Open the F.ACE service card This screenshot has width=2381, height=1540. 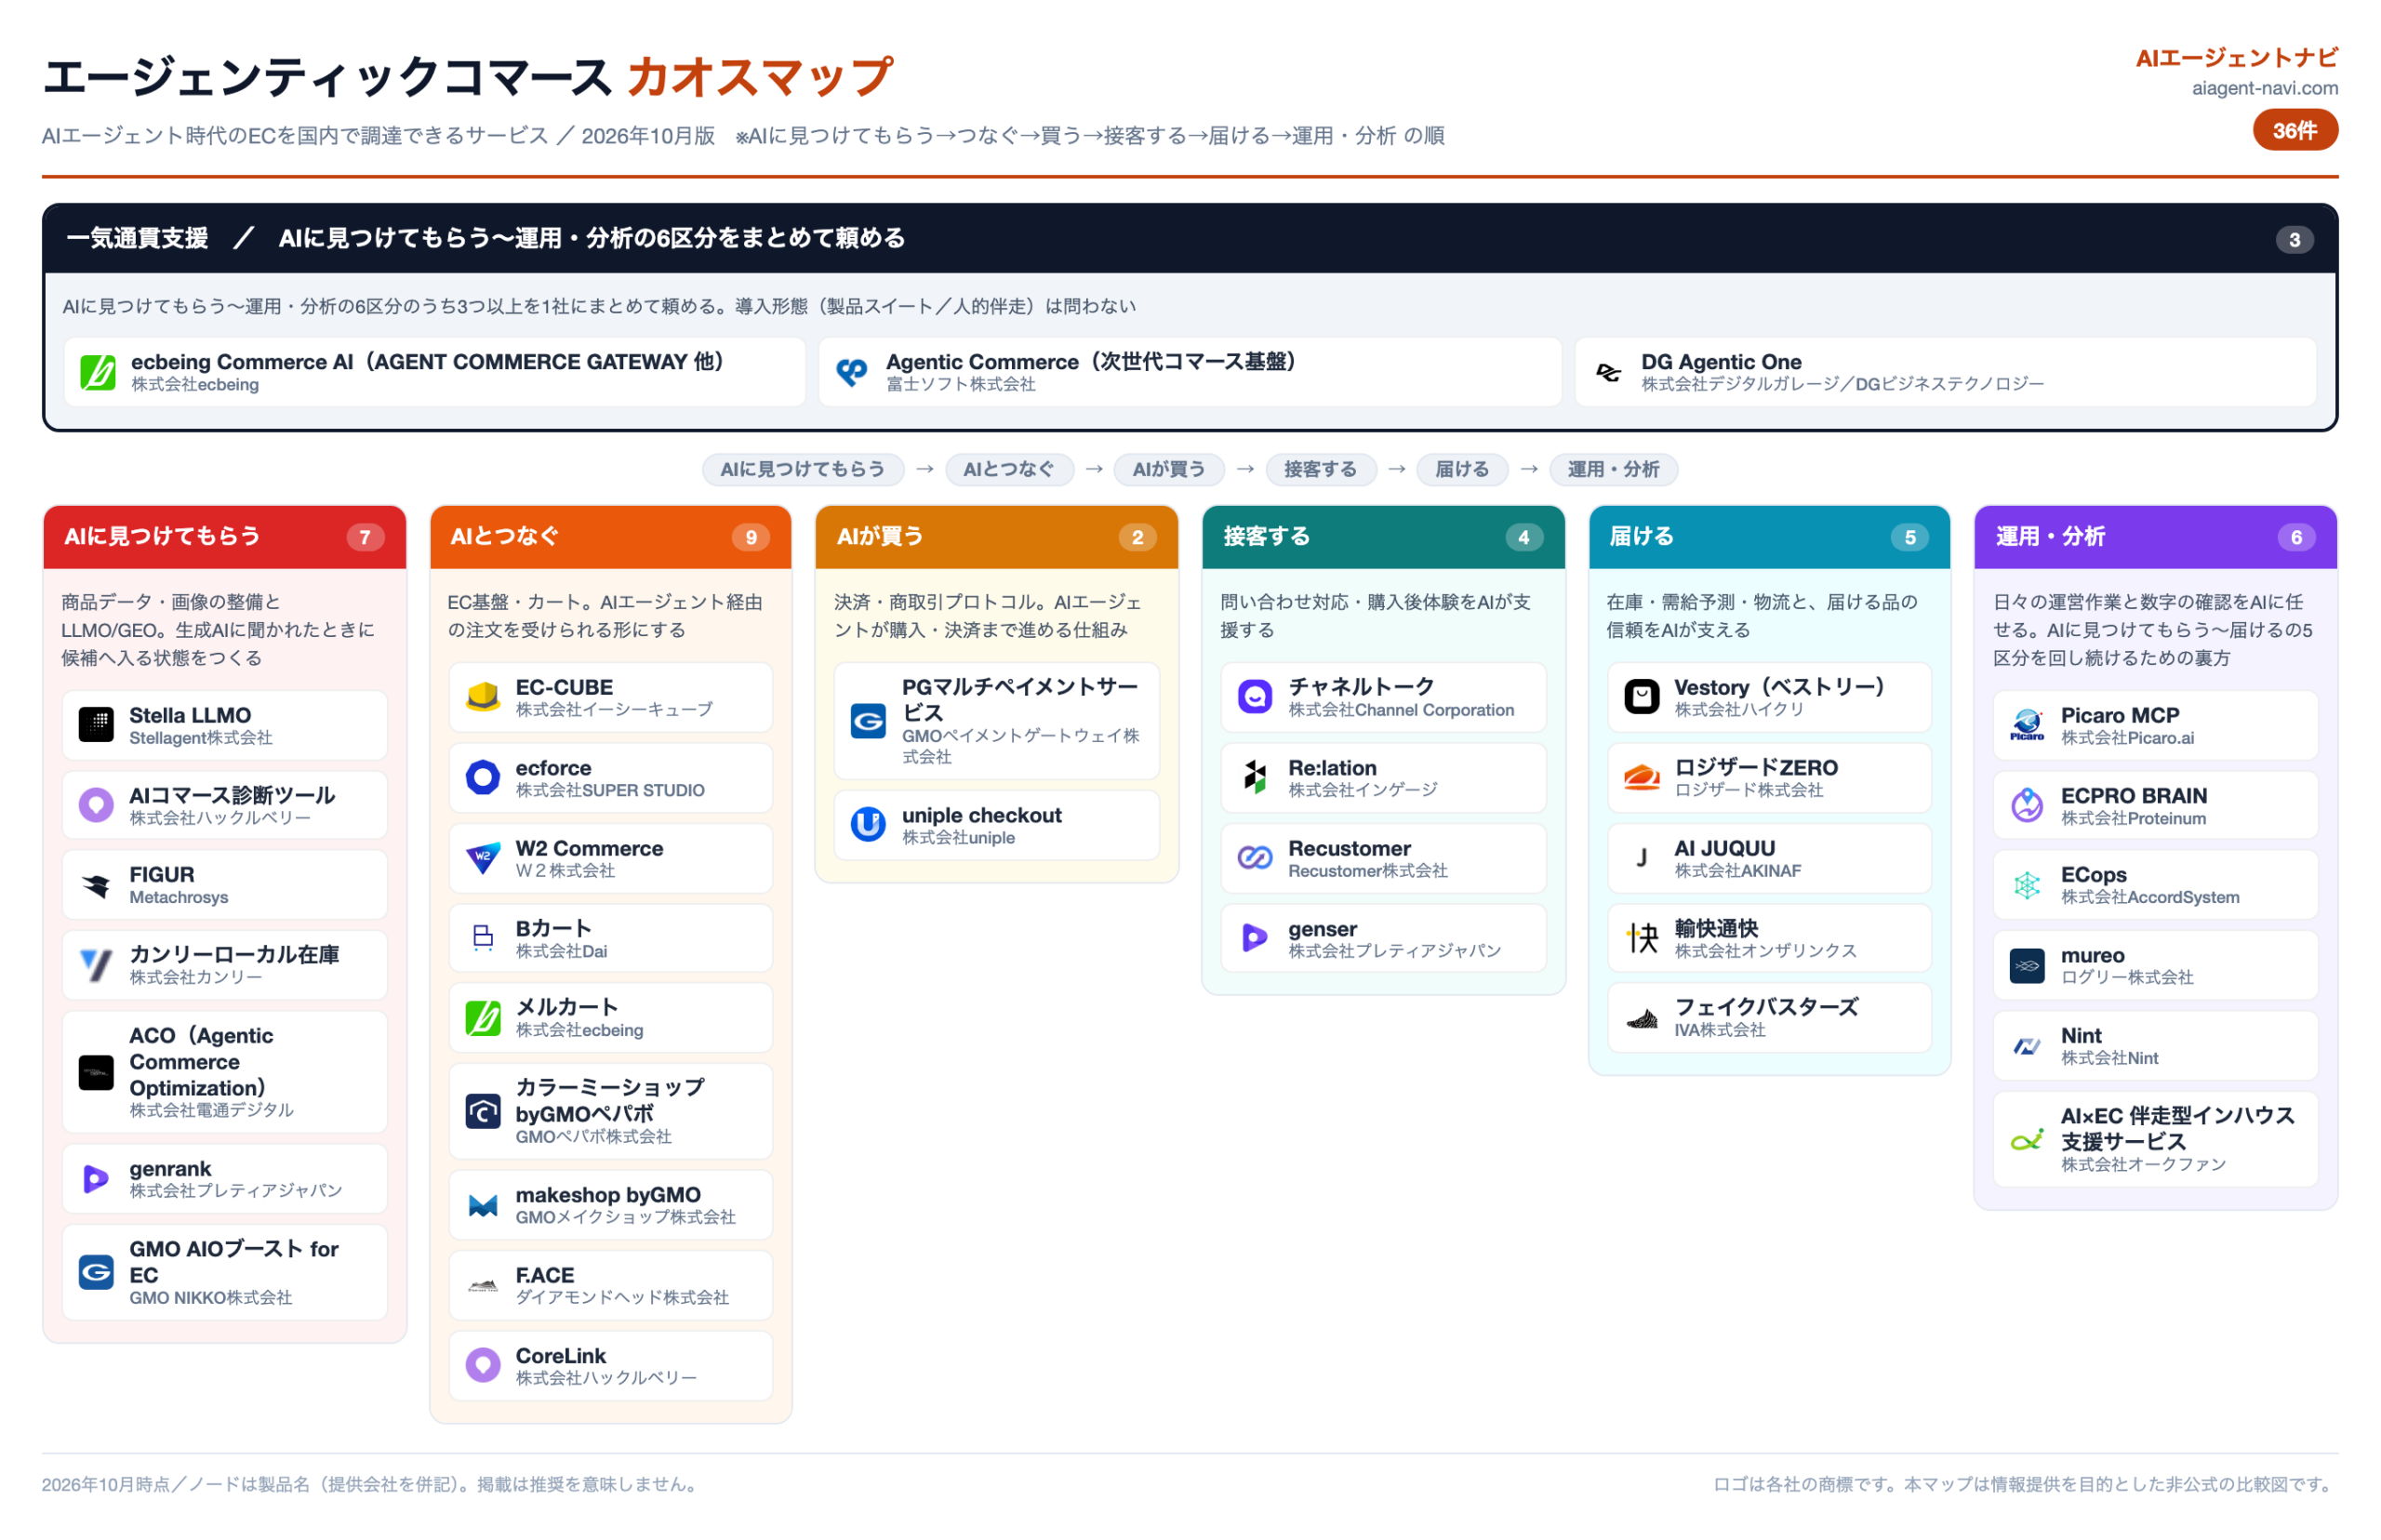coord(611,1285)
